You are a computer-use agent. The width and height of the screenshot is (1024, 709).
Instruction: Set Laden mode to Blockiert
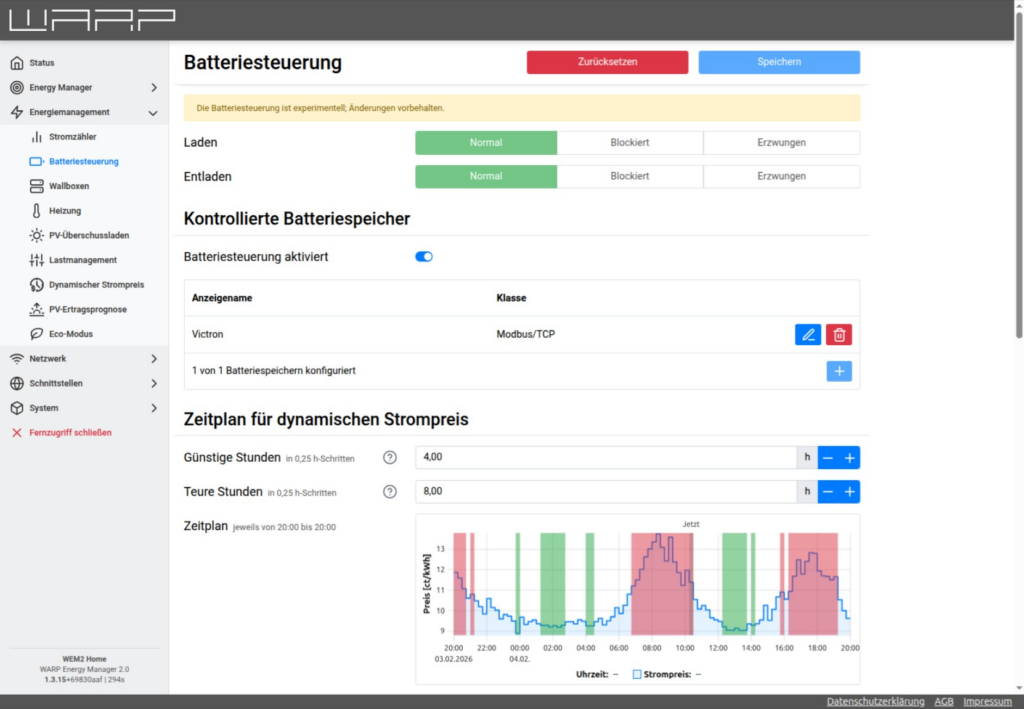(x=630, y=143)
